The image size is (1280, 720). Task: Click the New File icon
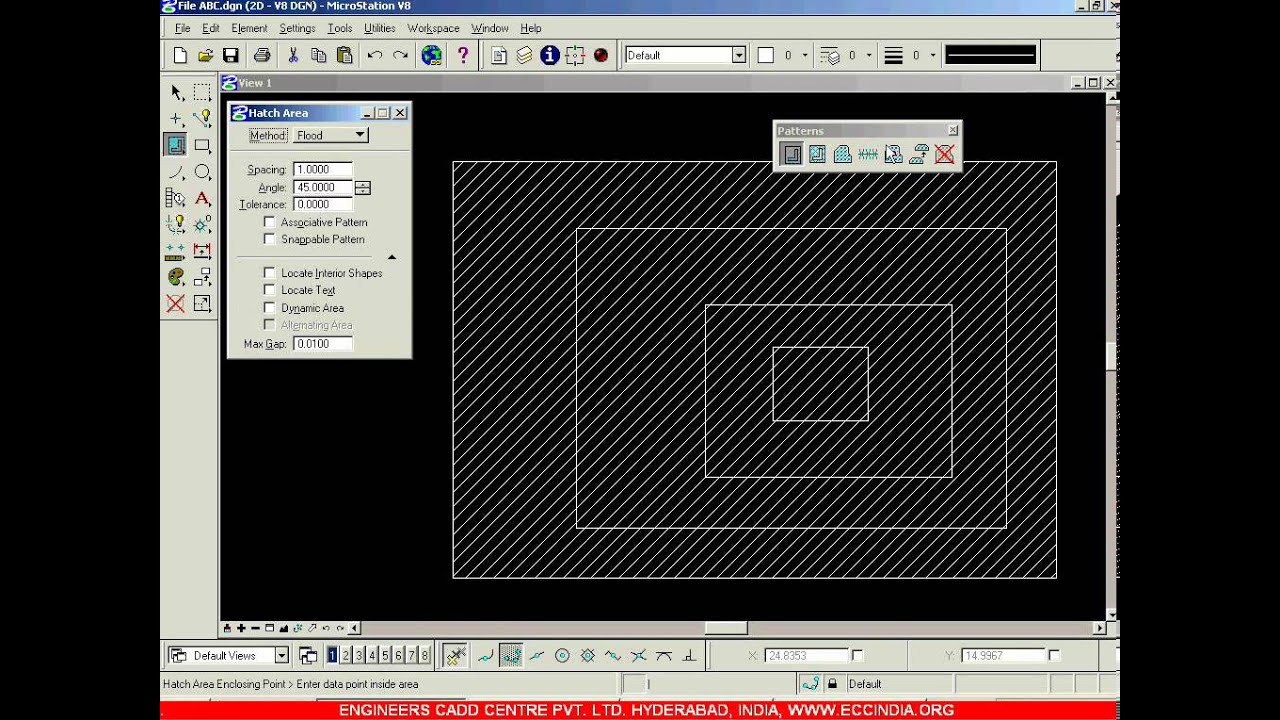180,56
